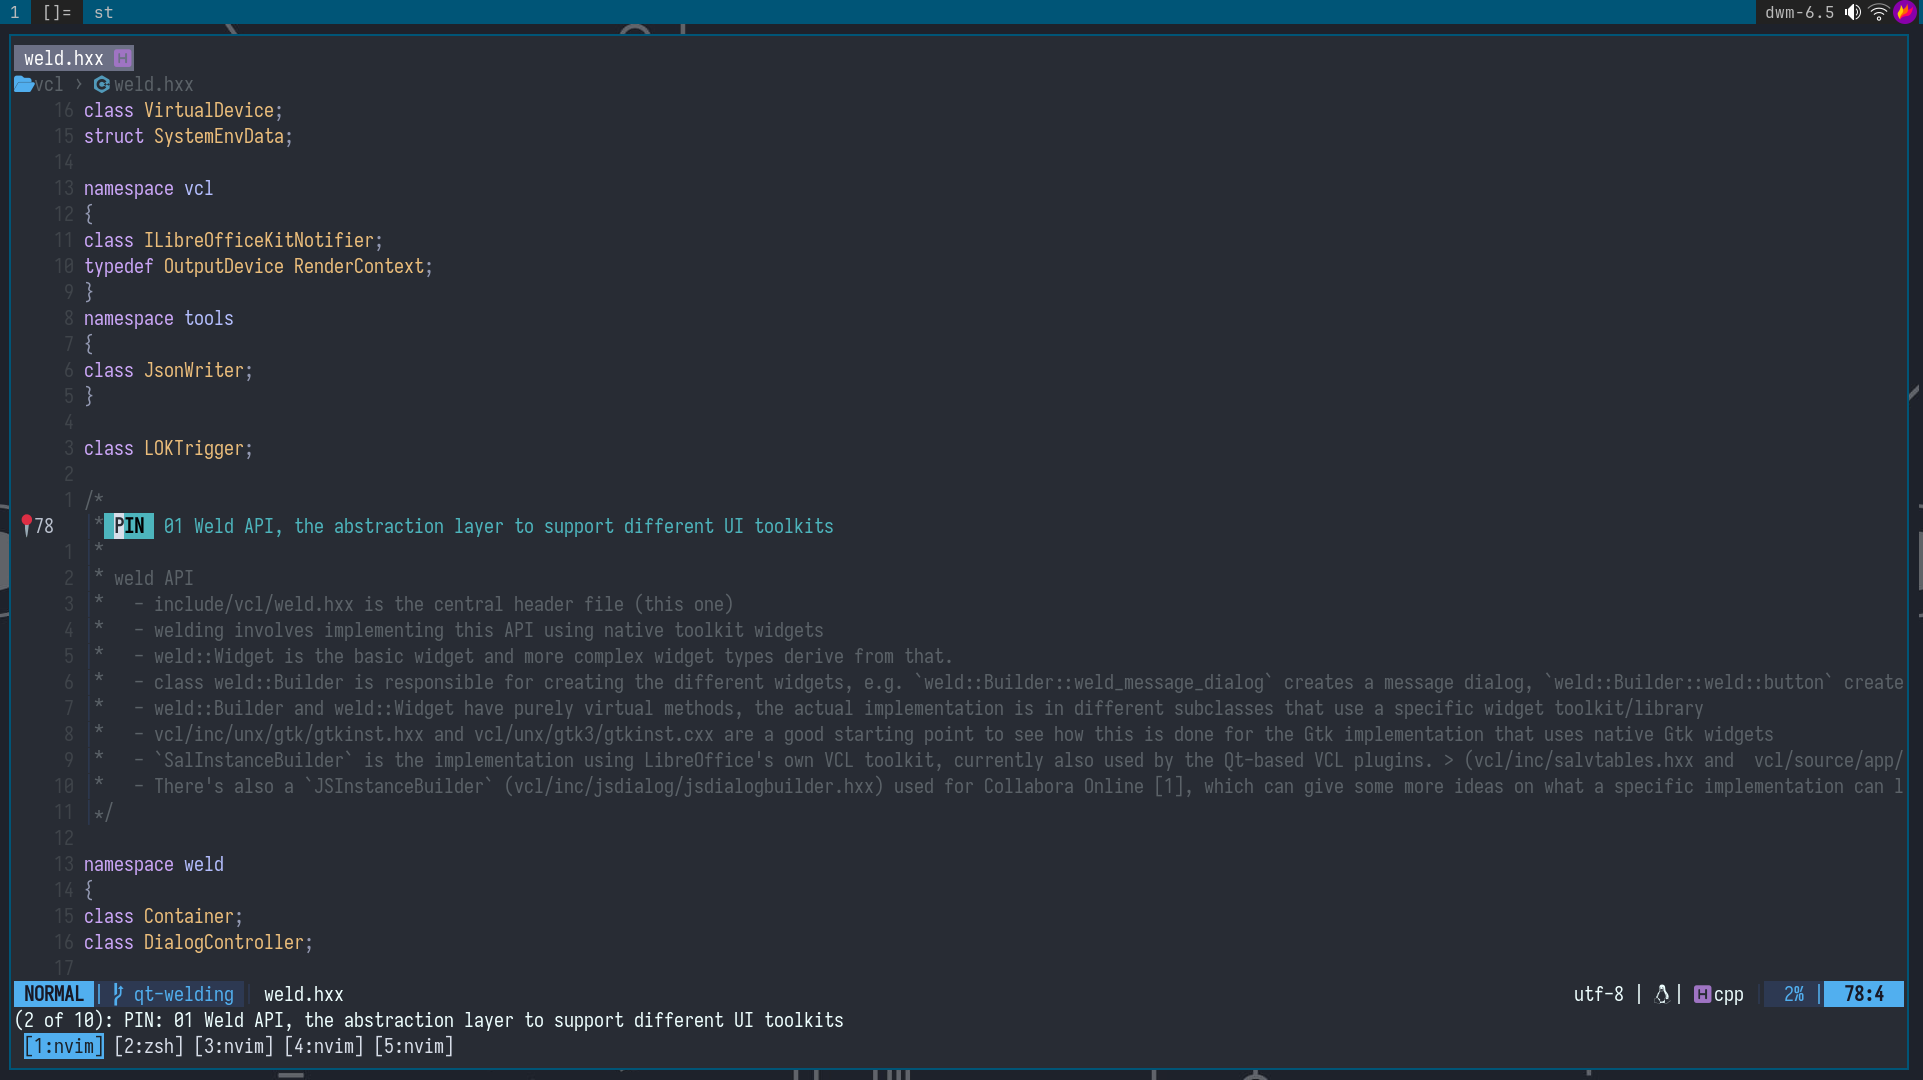The image size is (1923, 1080).
Task: Click the flame icon in system tray
Action: click(x=1905, y=12)
